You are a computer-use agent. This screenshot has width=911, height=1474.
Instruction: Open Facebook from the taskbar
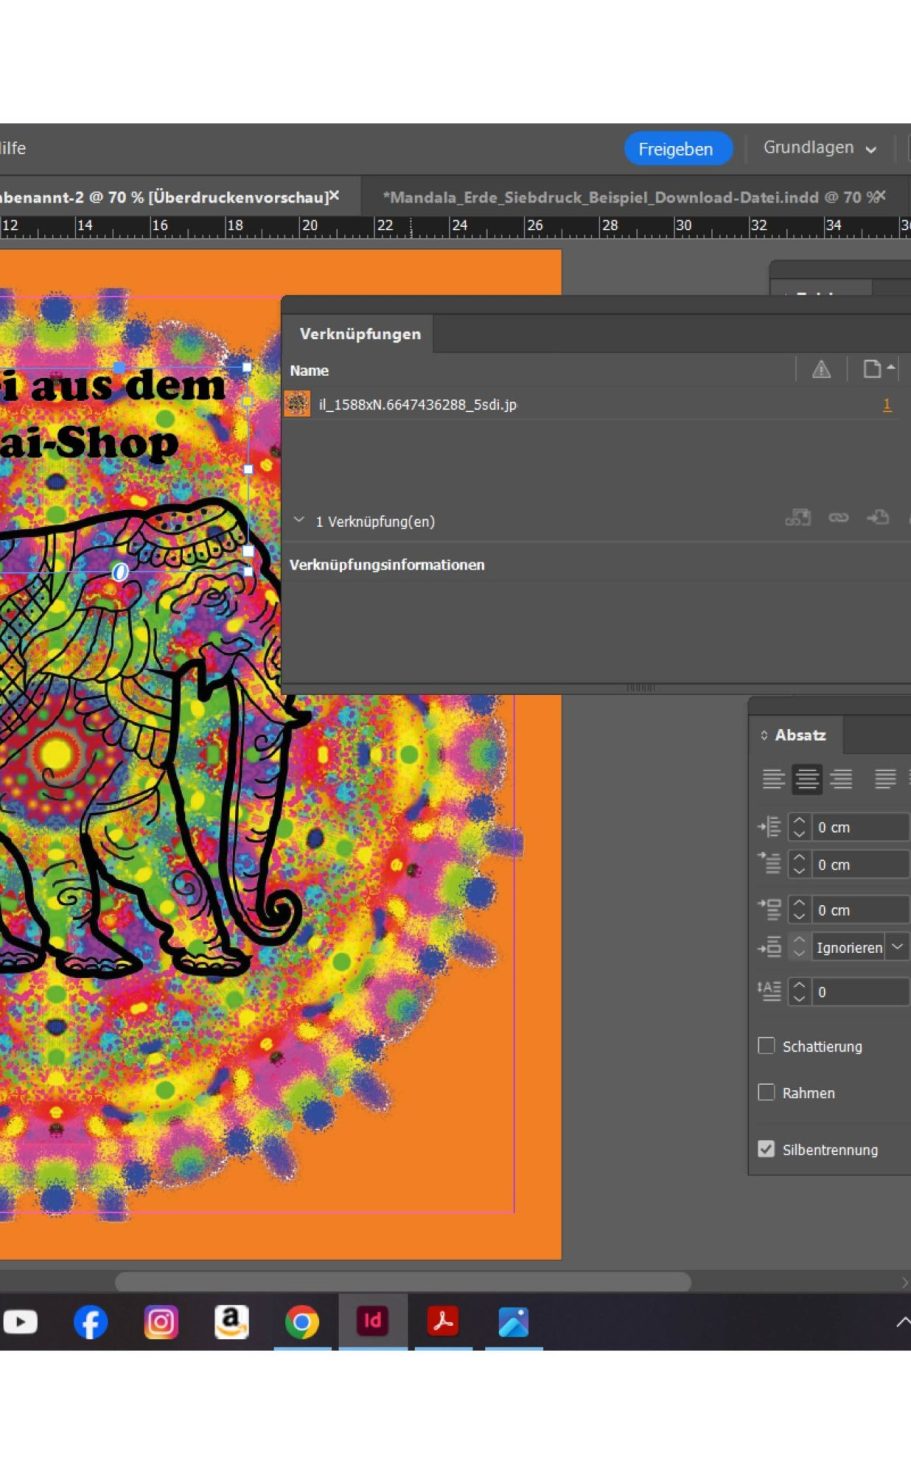90,1322
